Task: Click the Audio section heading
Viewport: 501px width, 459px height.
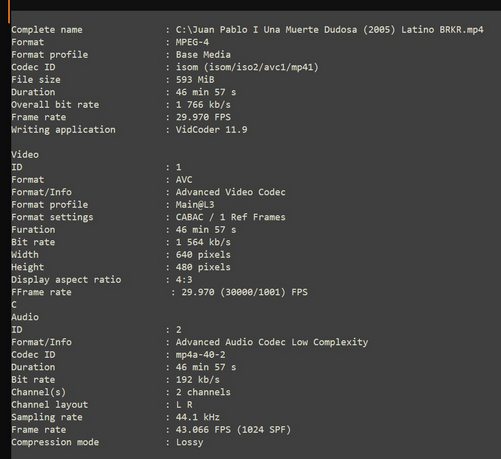Action: (25, 317)
